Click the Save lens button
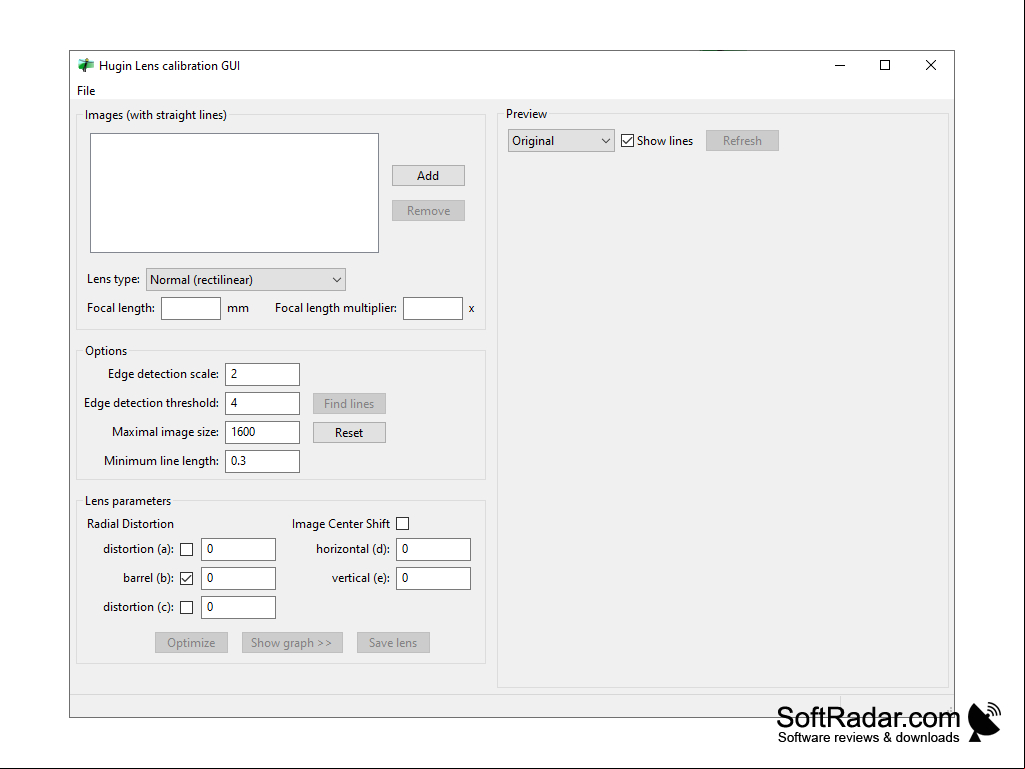 [x=393, y=643]
